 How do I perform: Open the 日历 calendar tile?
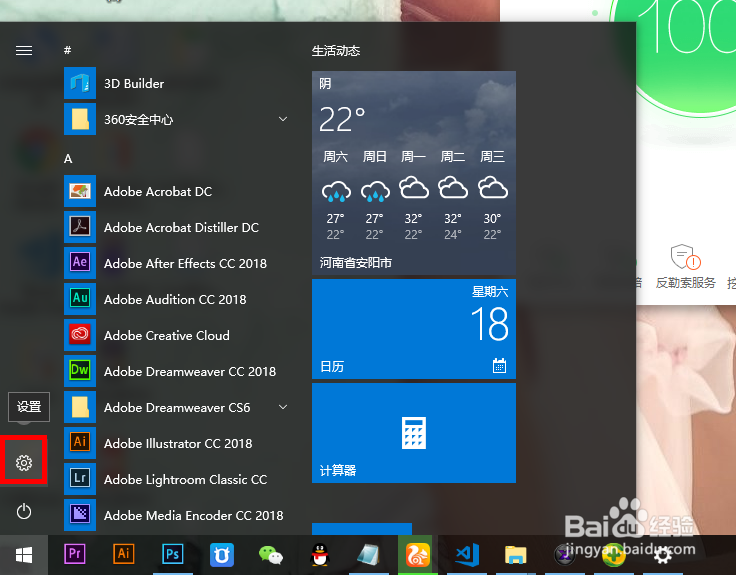pos(414,329)
